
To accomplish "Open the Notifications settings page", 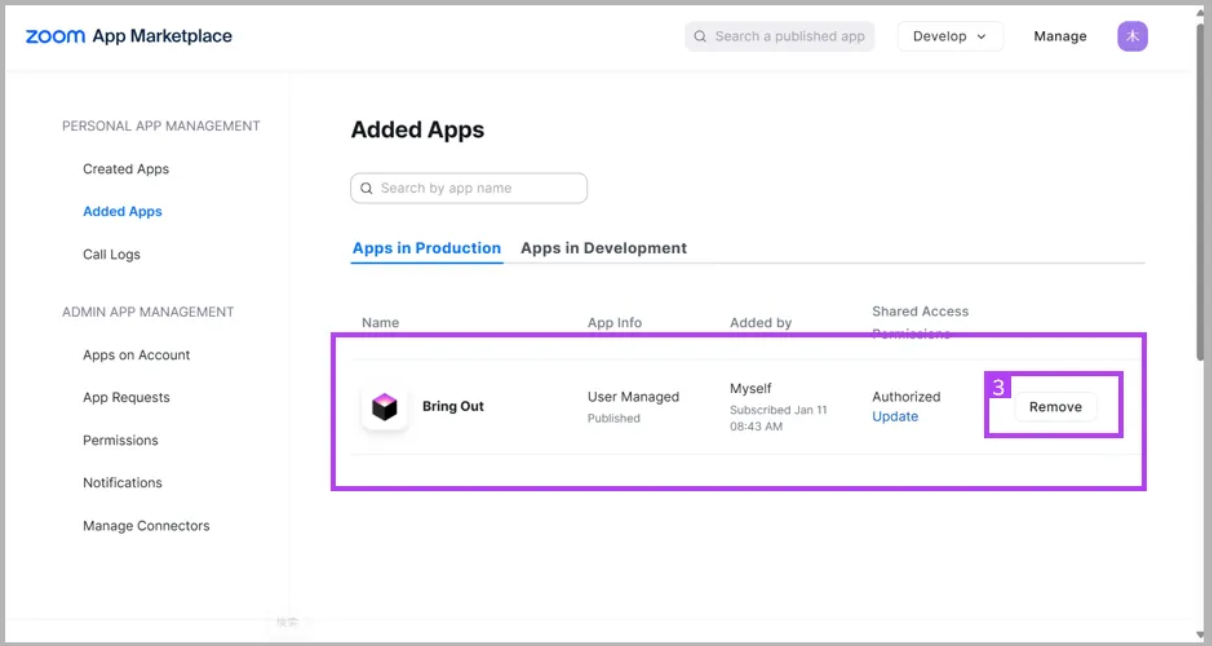I will point(122,482).
